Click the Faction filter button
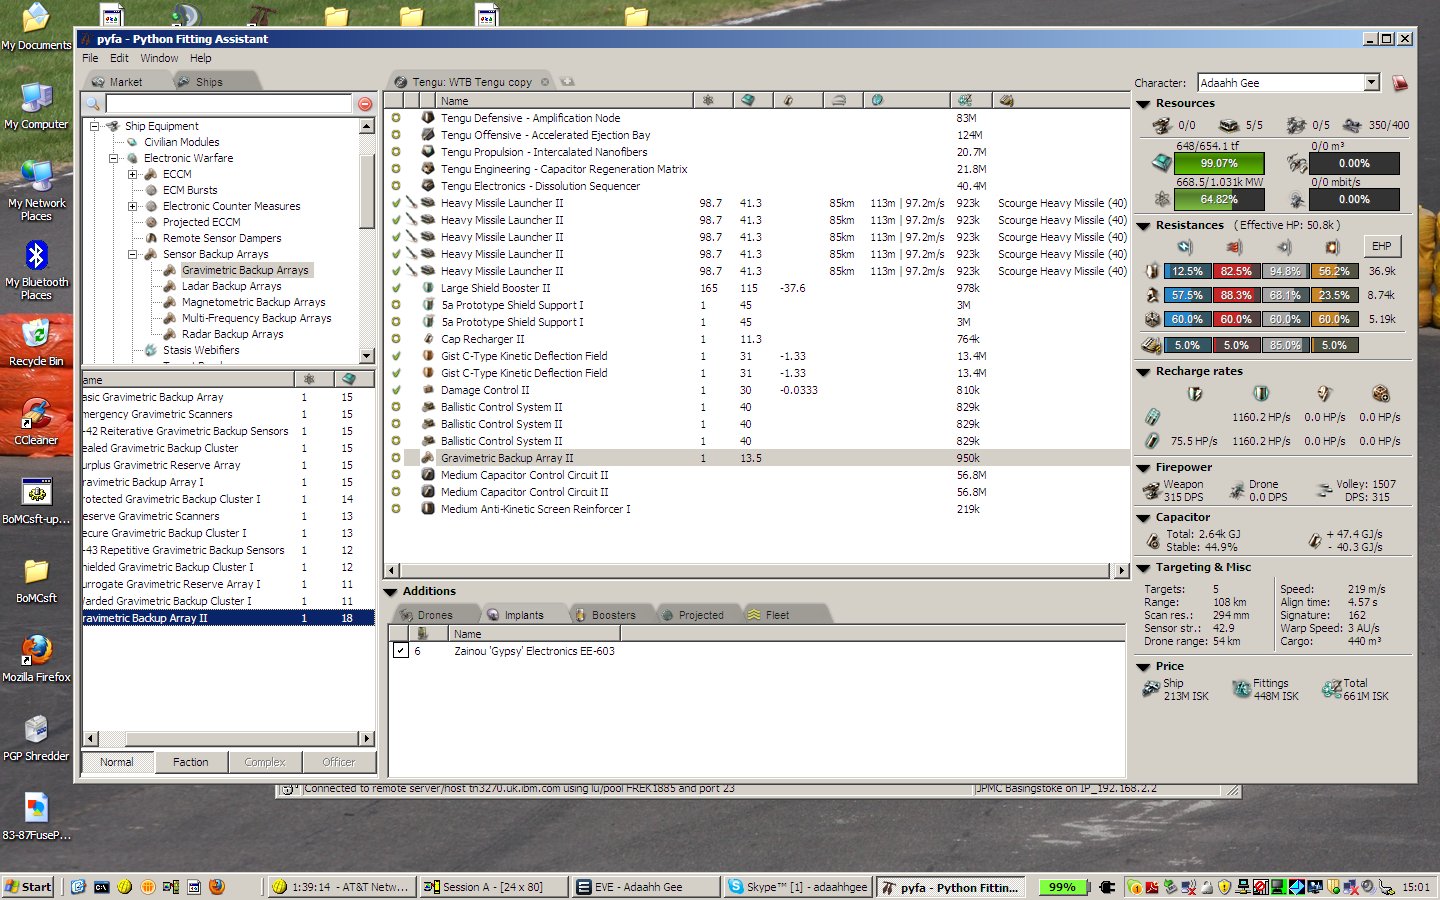Viewport: 1440px width, 900px height. click(191, 762)
